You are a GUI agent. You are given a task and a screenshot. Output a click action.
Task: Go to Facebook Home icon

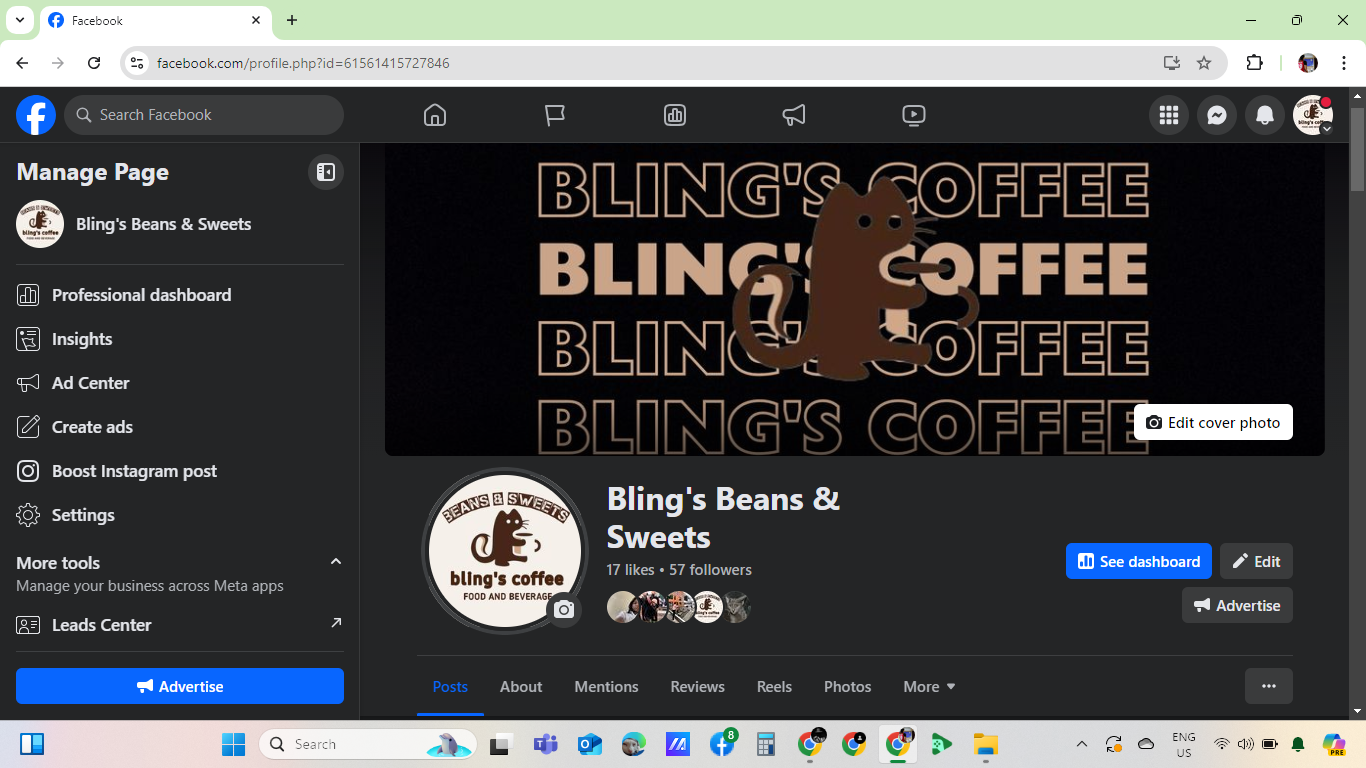(x=435, y=115)
